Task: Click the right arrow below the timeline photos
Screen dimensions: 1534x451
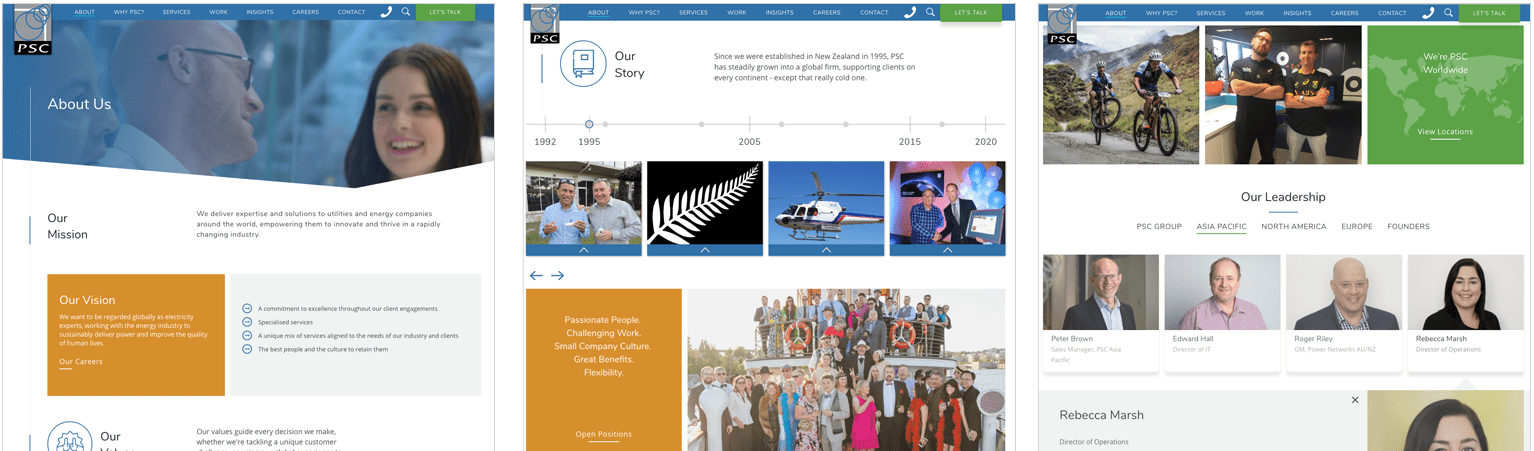Action: pyautogui.click(x=558, y=275)
